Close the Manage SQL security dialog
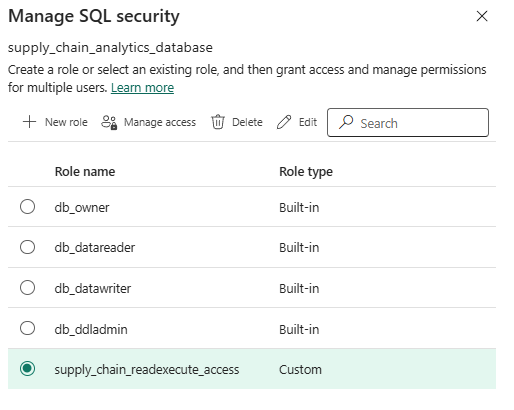 point(482,16)
